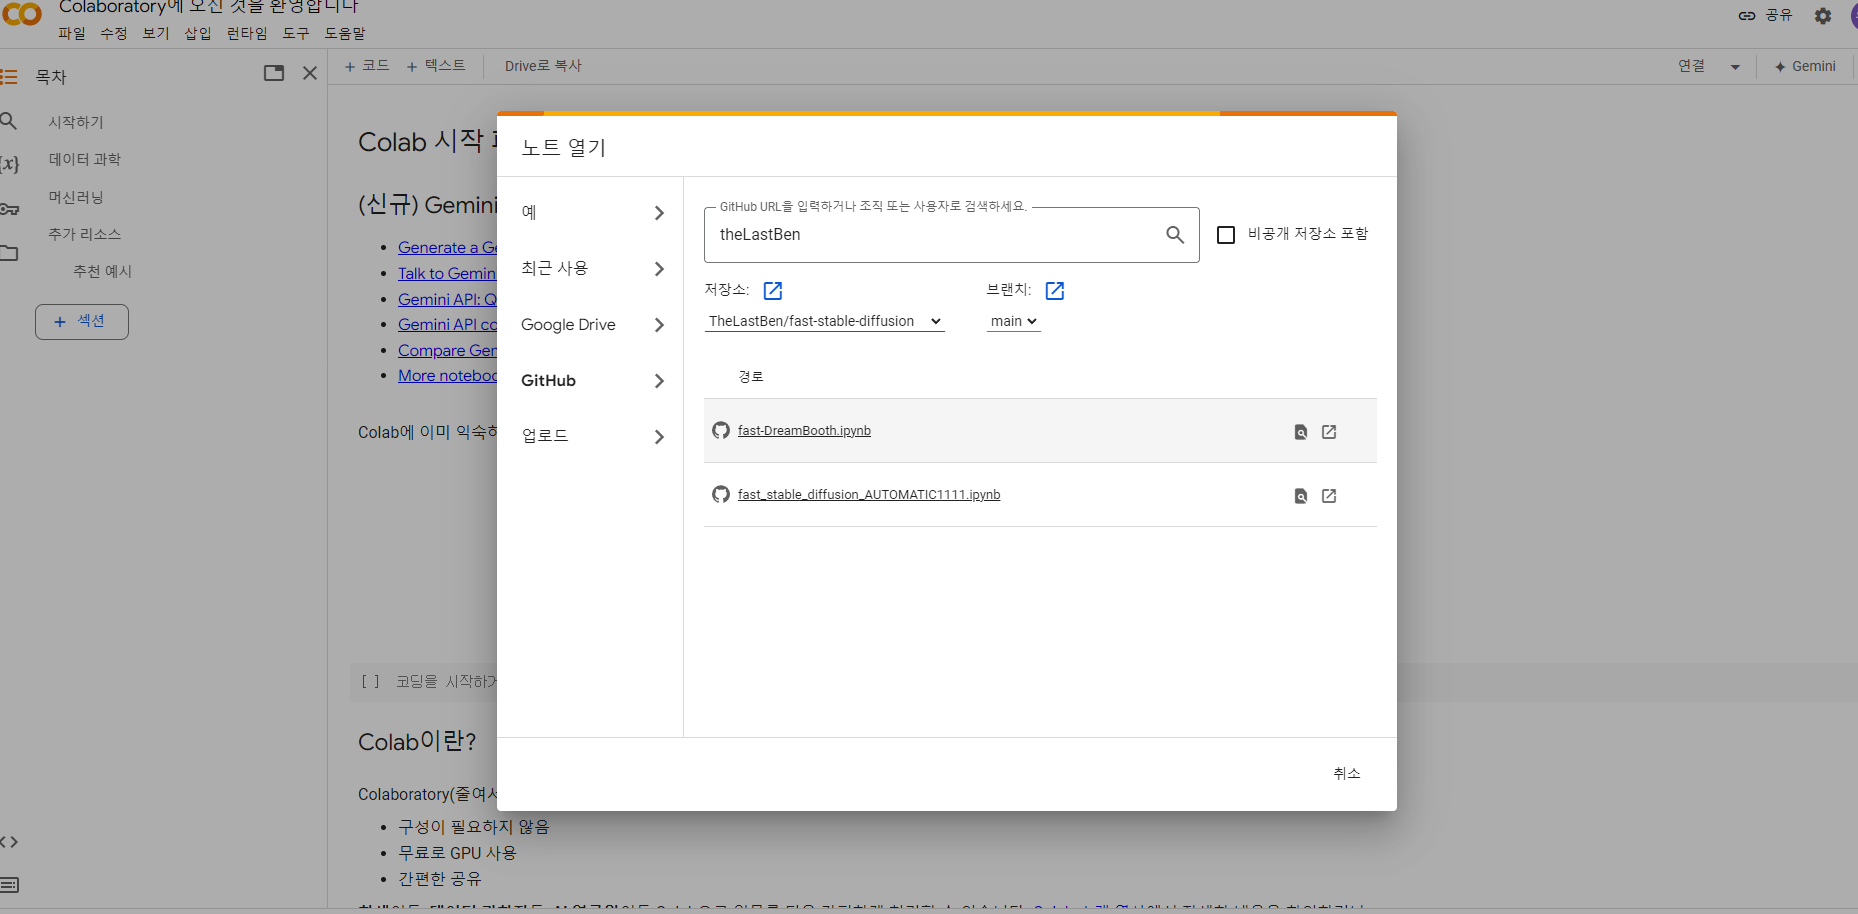Go to 데이터 과학 in table of contents
Image resolution: width=1858 pixels, height=914 pixels.
coord(85,160)
